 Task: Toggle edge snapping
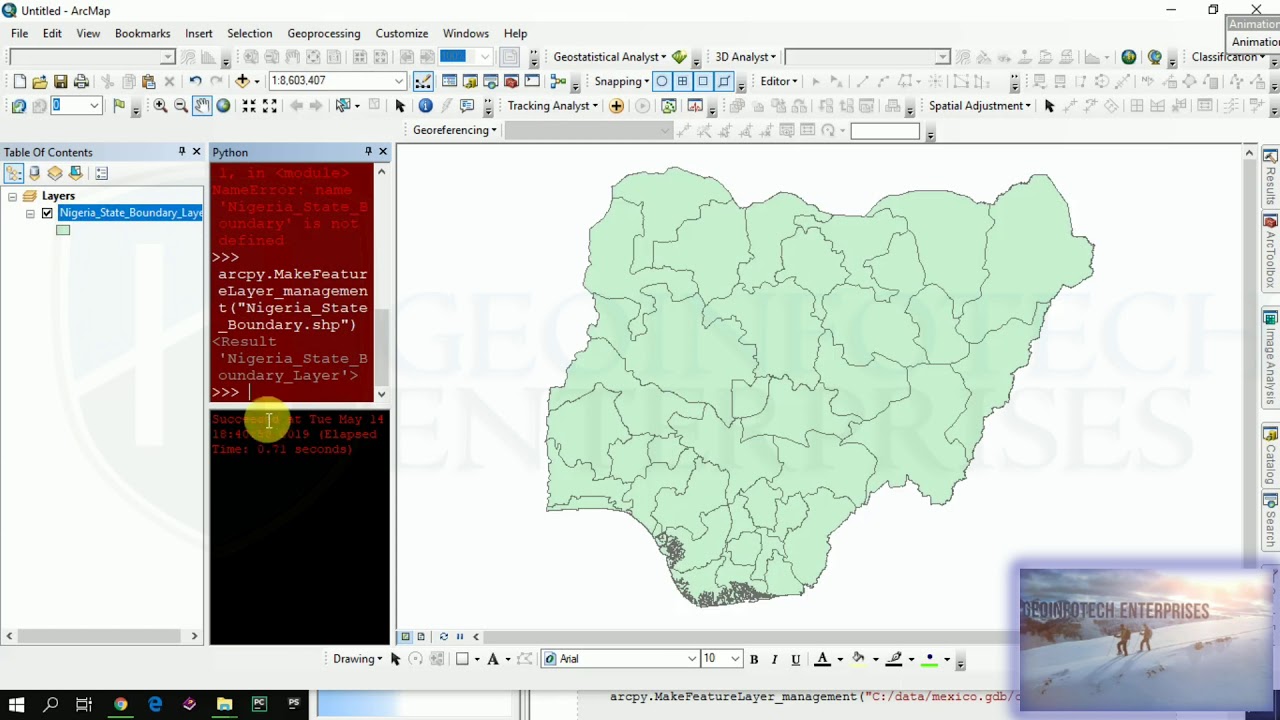(724, 81)
